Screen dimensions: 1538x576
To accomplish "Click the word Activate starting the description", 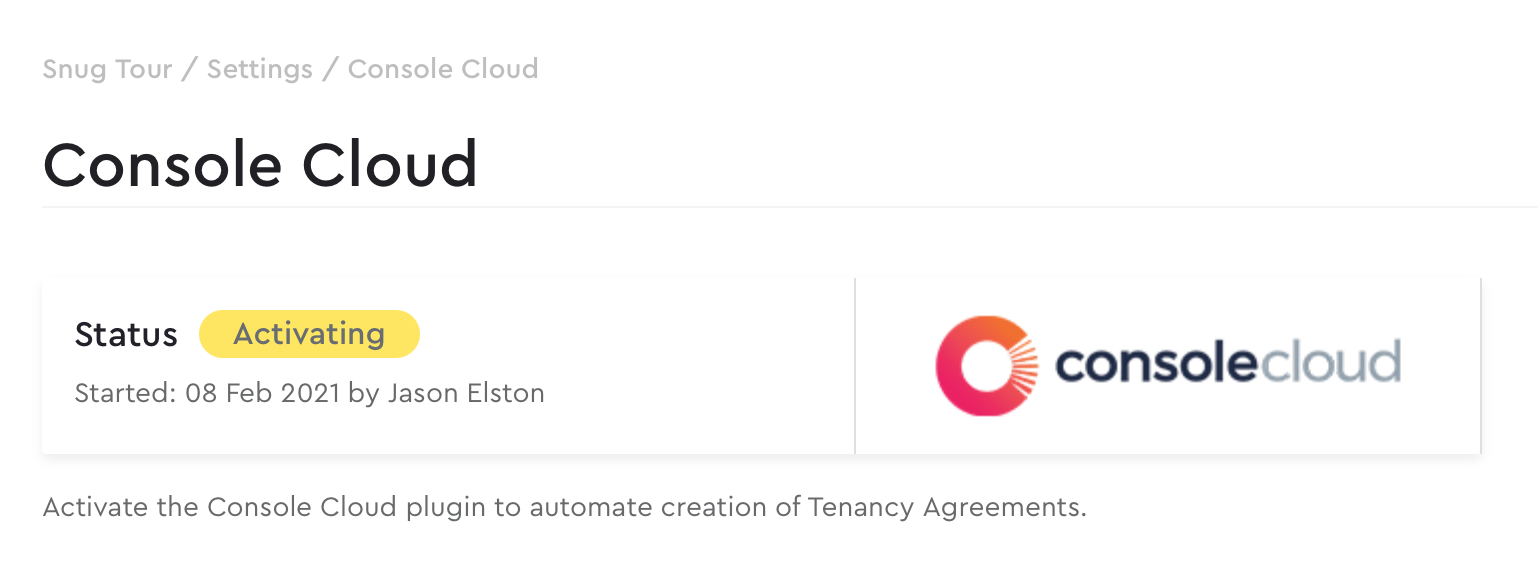I will 96,507.
